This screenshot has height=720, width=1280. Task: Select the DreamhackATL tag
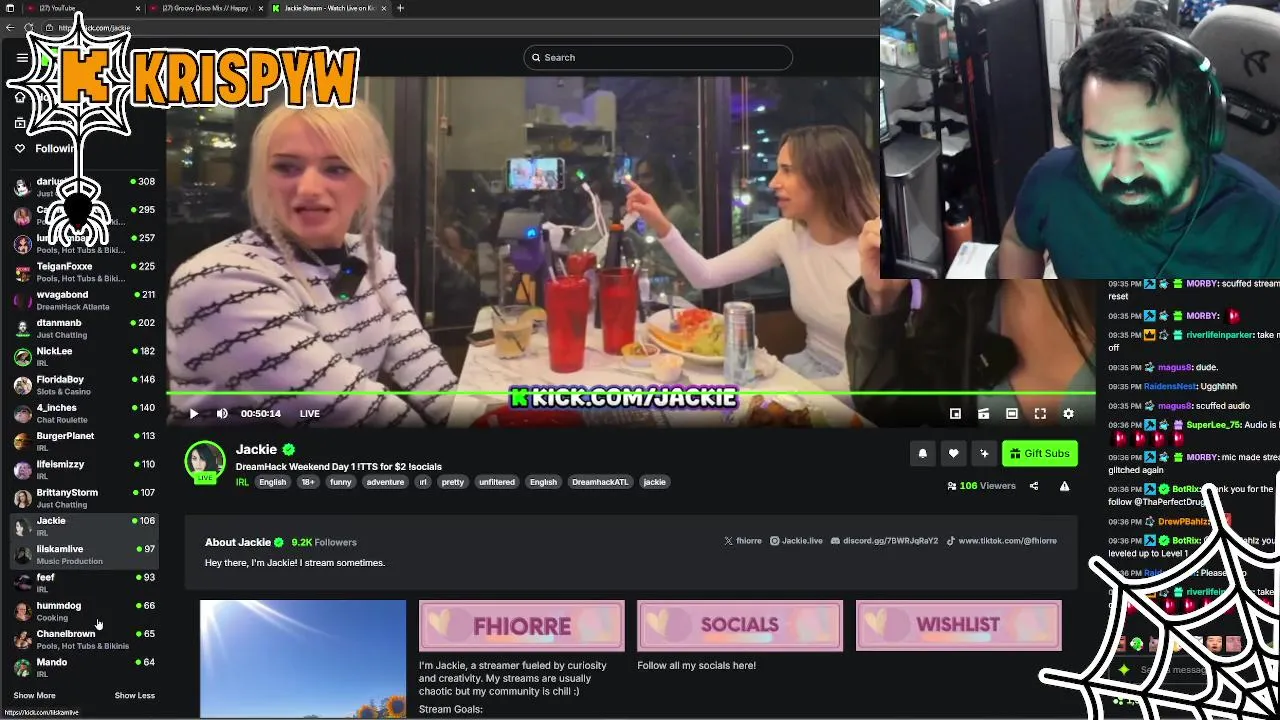pos(600,482)
